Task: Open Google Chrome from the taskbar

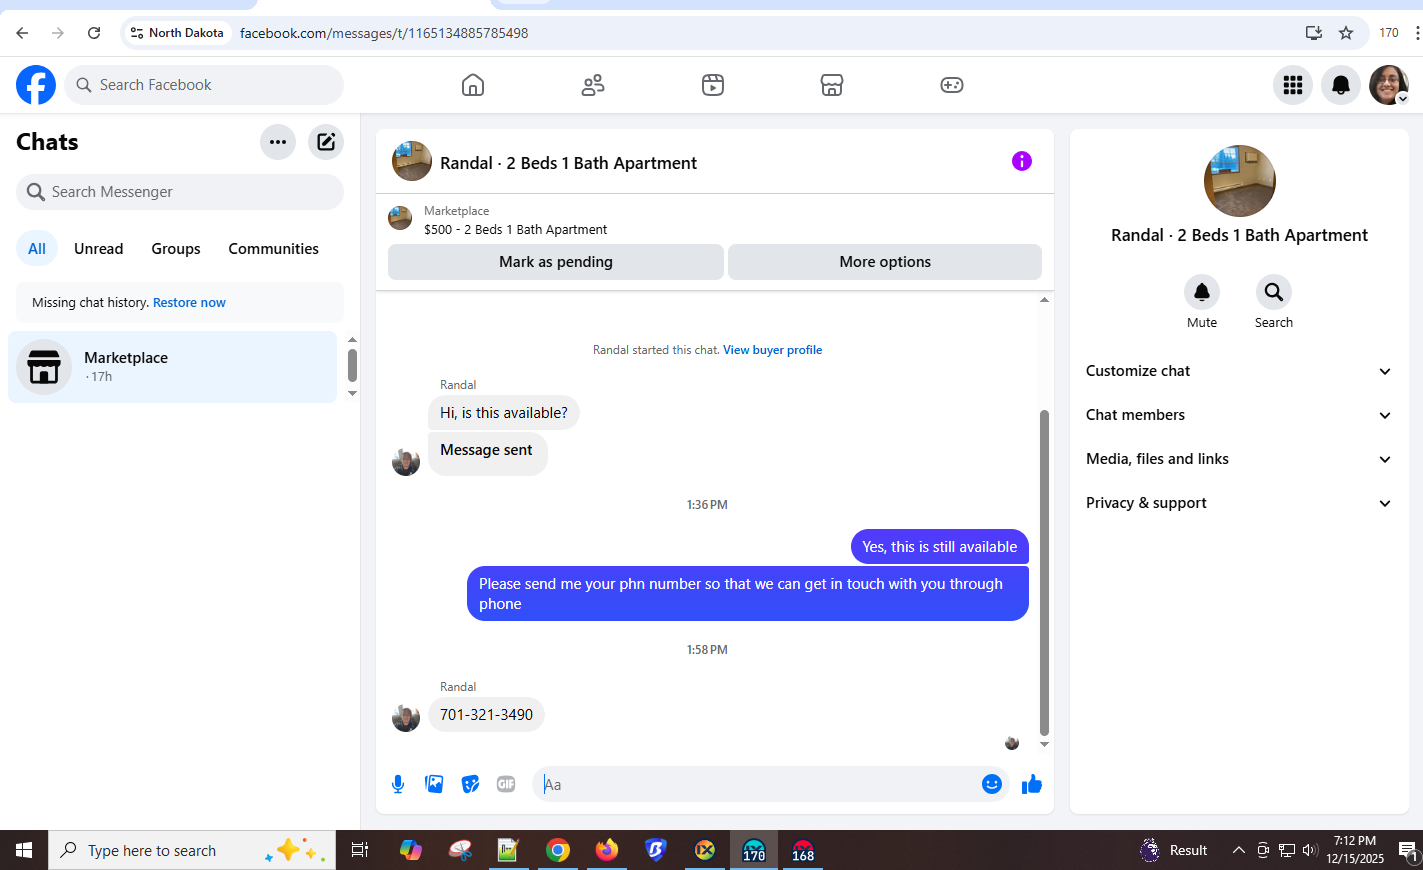Action: tap(558, 850)
